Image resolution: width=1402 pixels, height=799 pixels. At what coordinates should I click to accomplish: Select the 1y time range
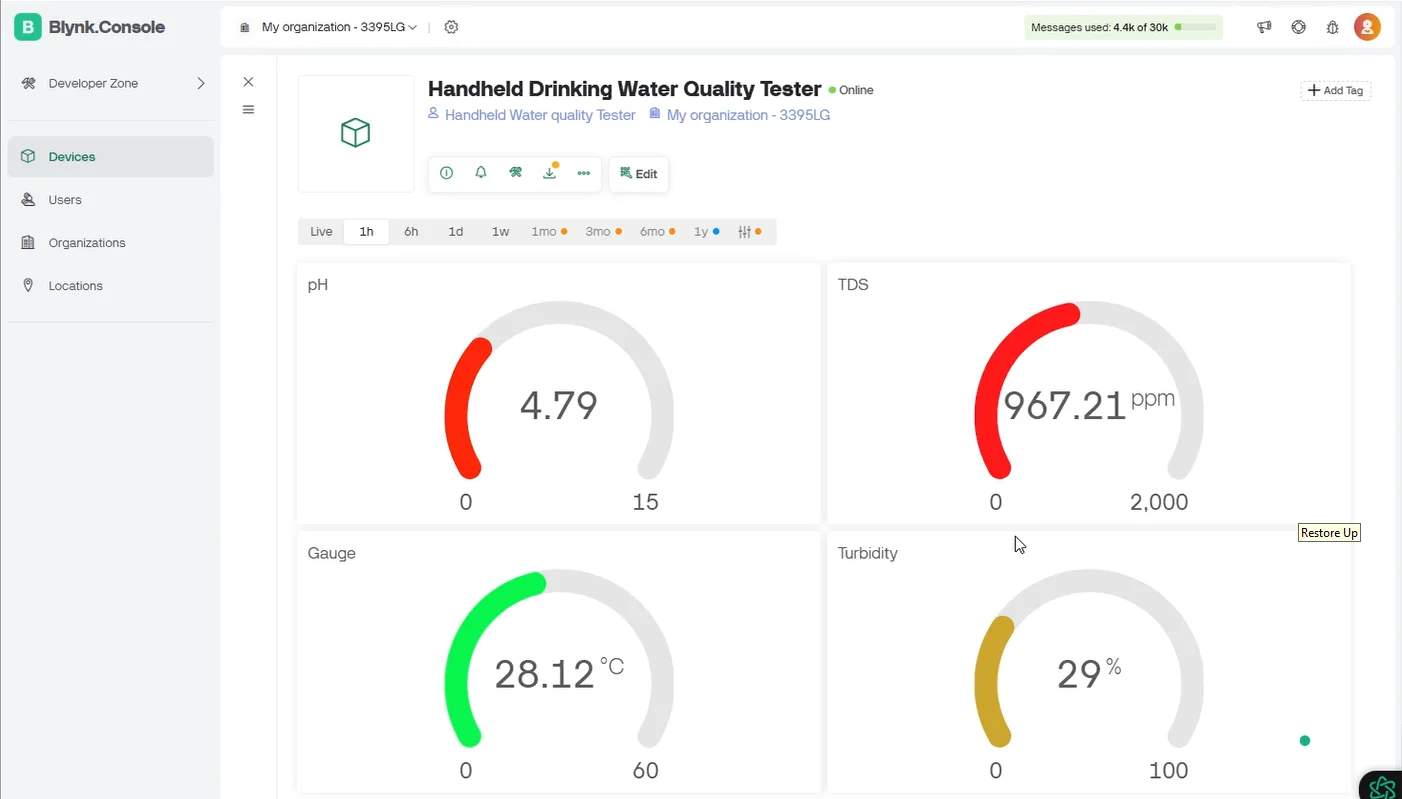[x=707, y=232]
